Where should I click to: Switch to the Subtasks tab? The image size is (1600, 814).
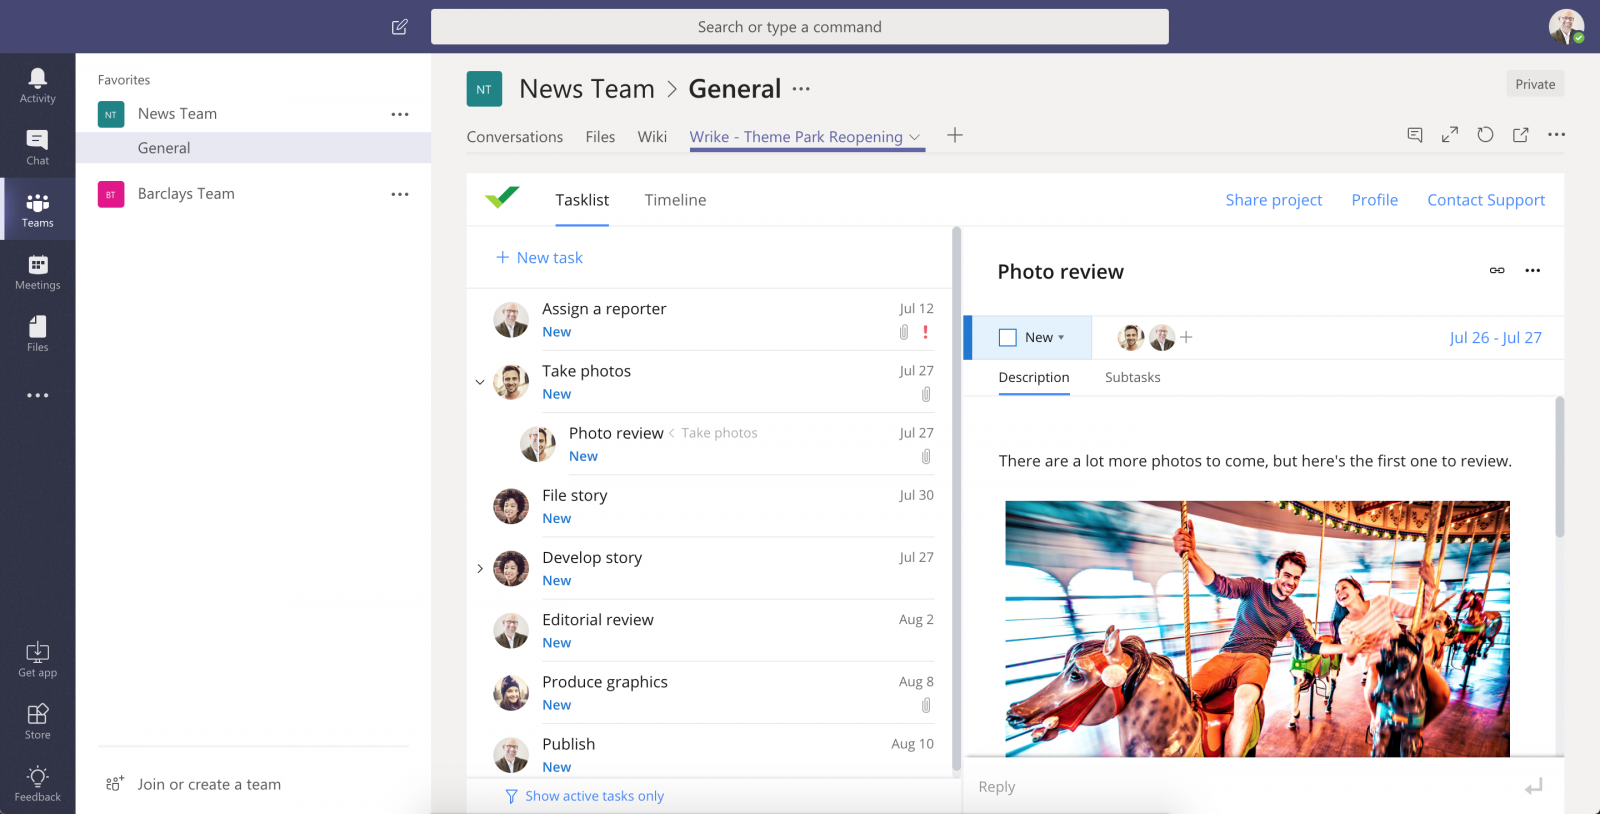pyautogui.click(x=1132, y=377)
